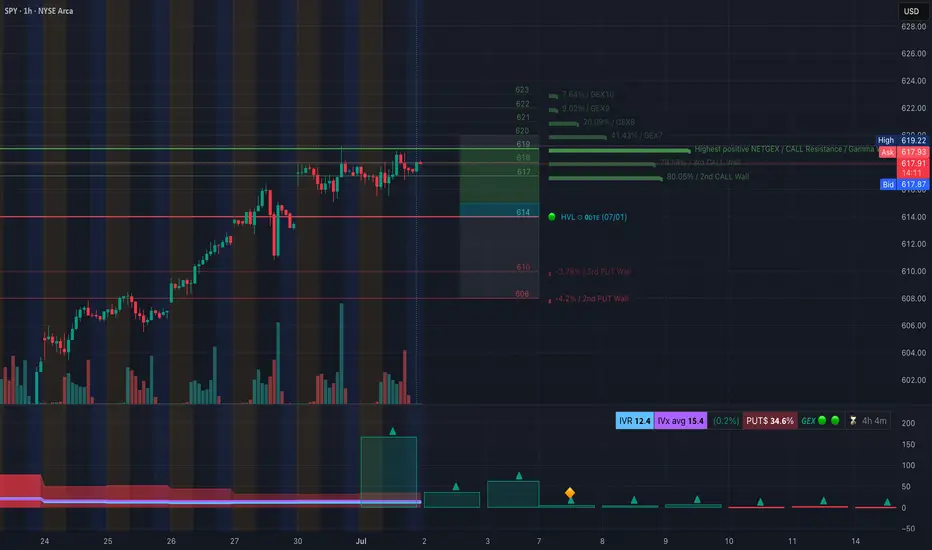
Task: Click the -3.78% / 3rd PUT Wall label
Action: (593, 272)
